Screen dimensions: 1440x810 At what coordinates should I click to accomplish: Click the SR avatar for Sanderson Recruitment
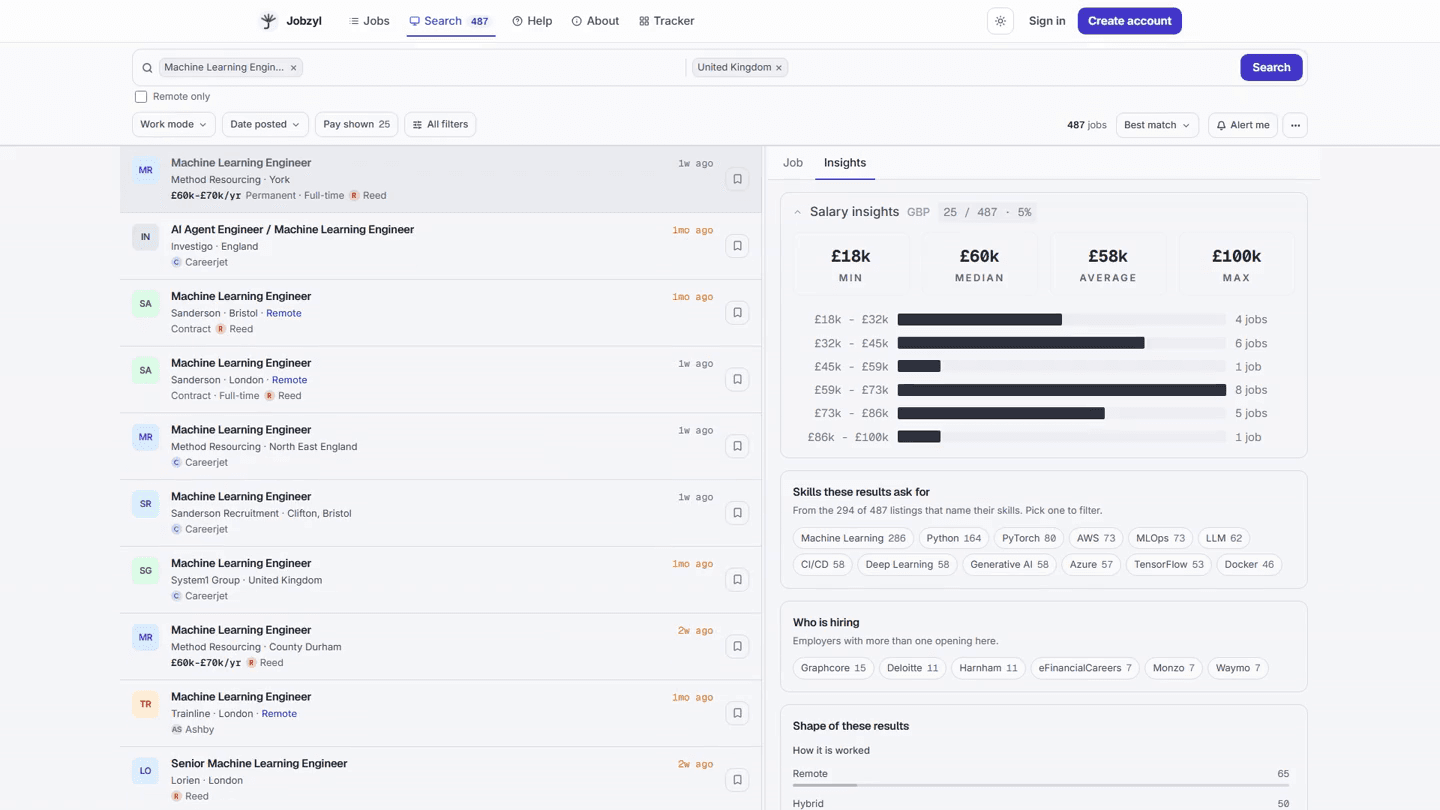pos(145,504)
